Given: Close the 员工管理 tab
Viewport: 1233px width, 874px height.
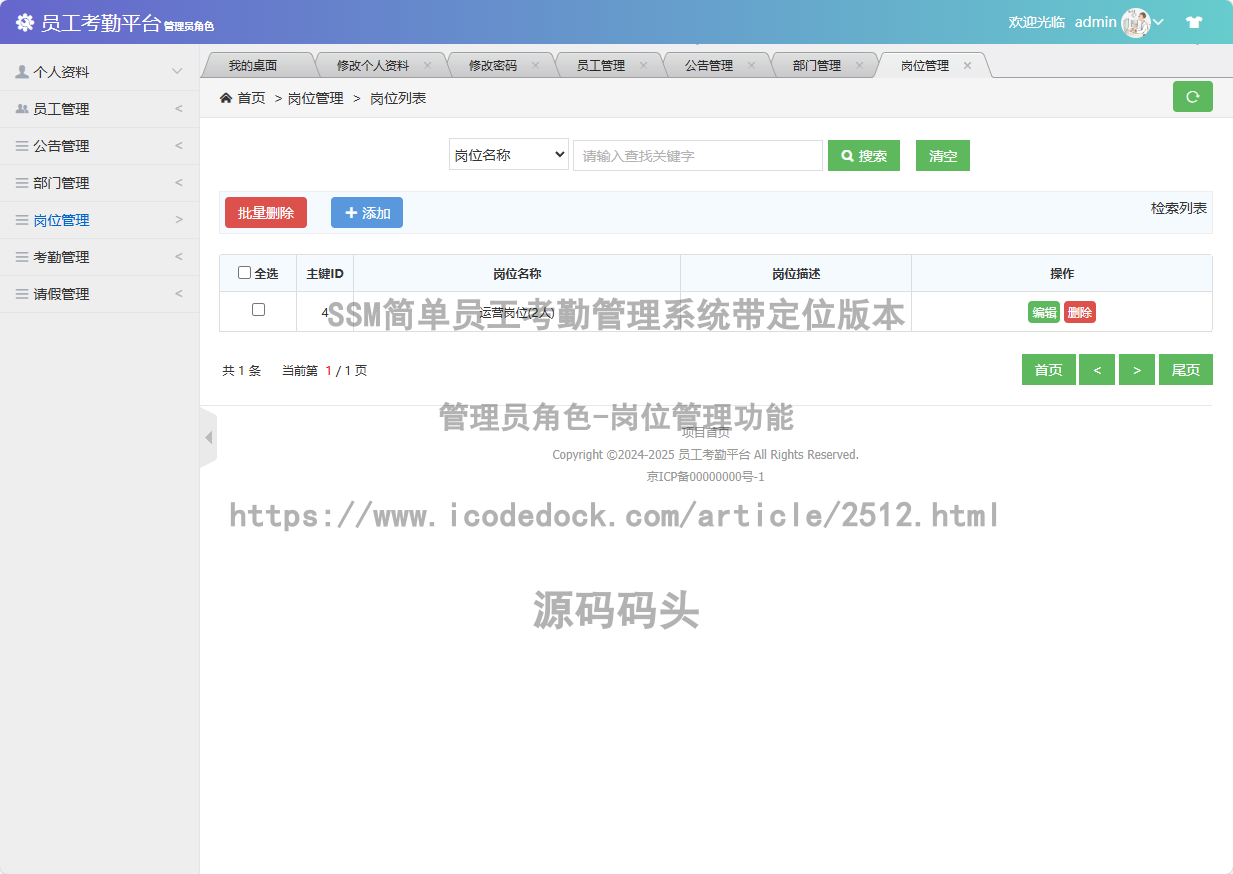Looking at the screenshot, I should [643, 65].
